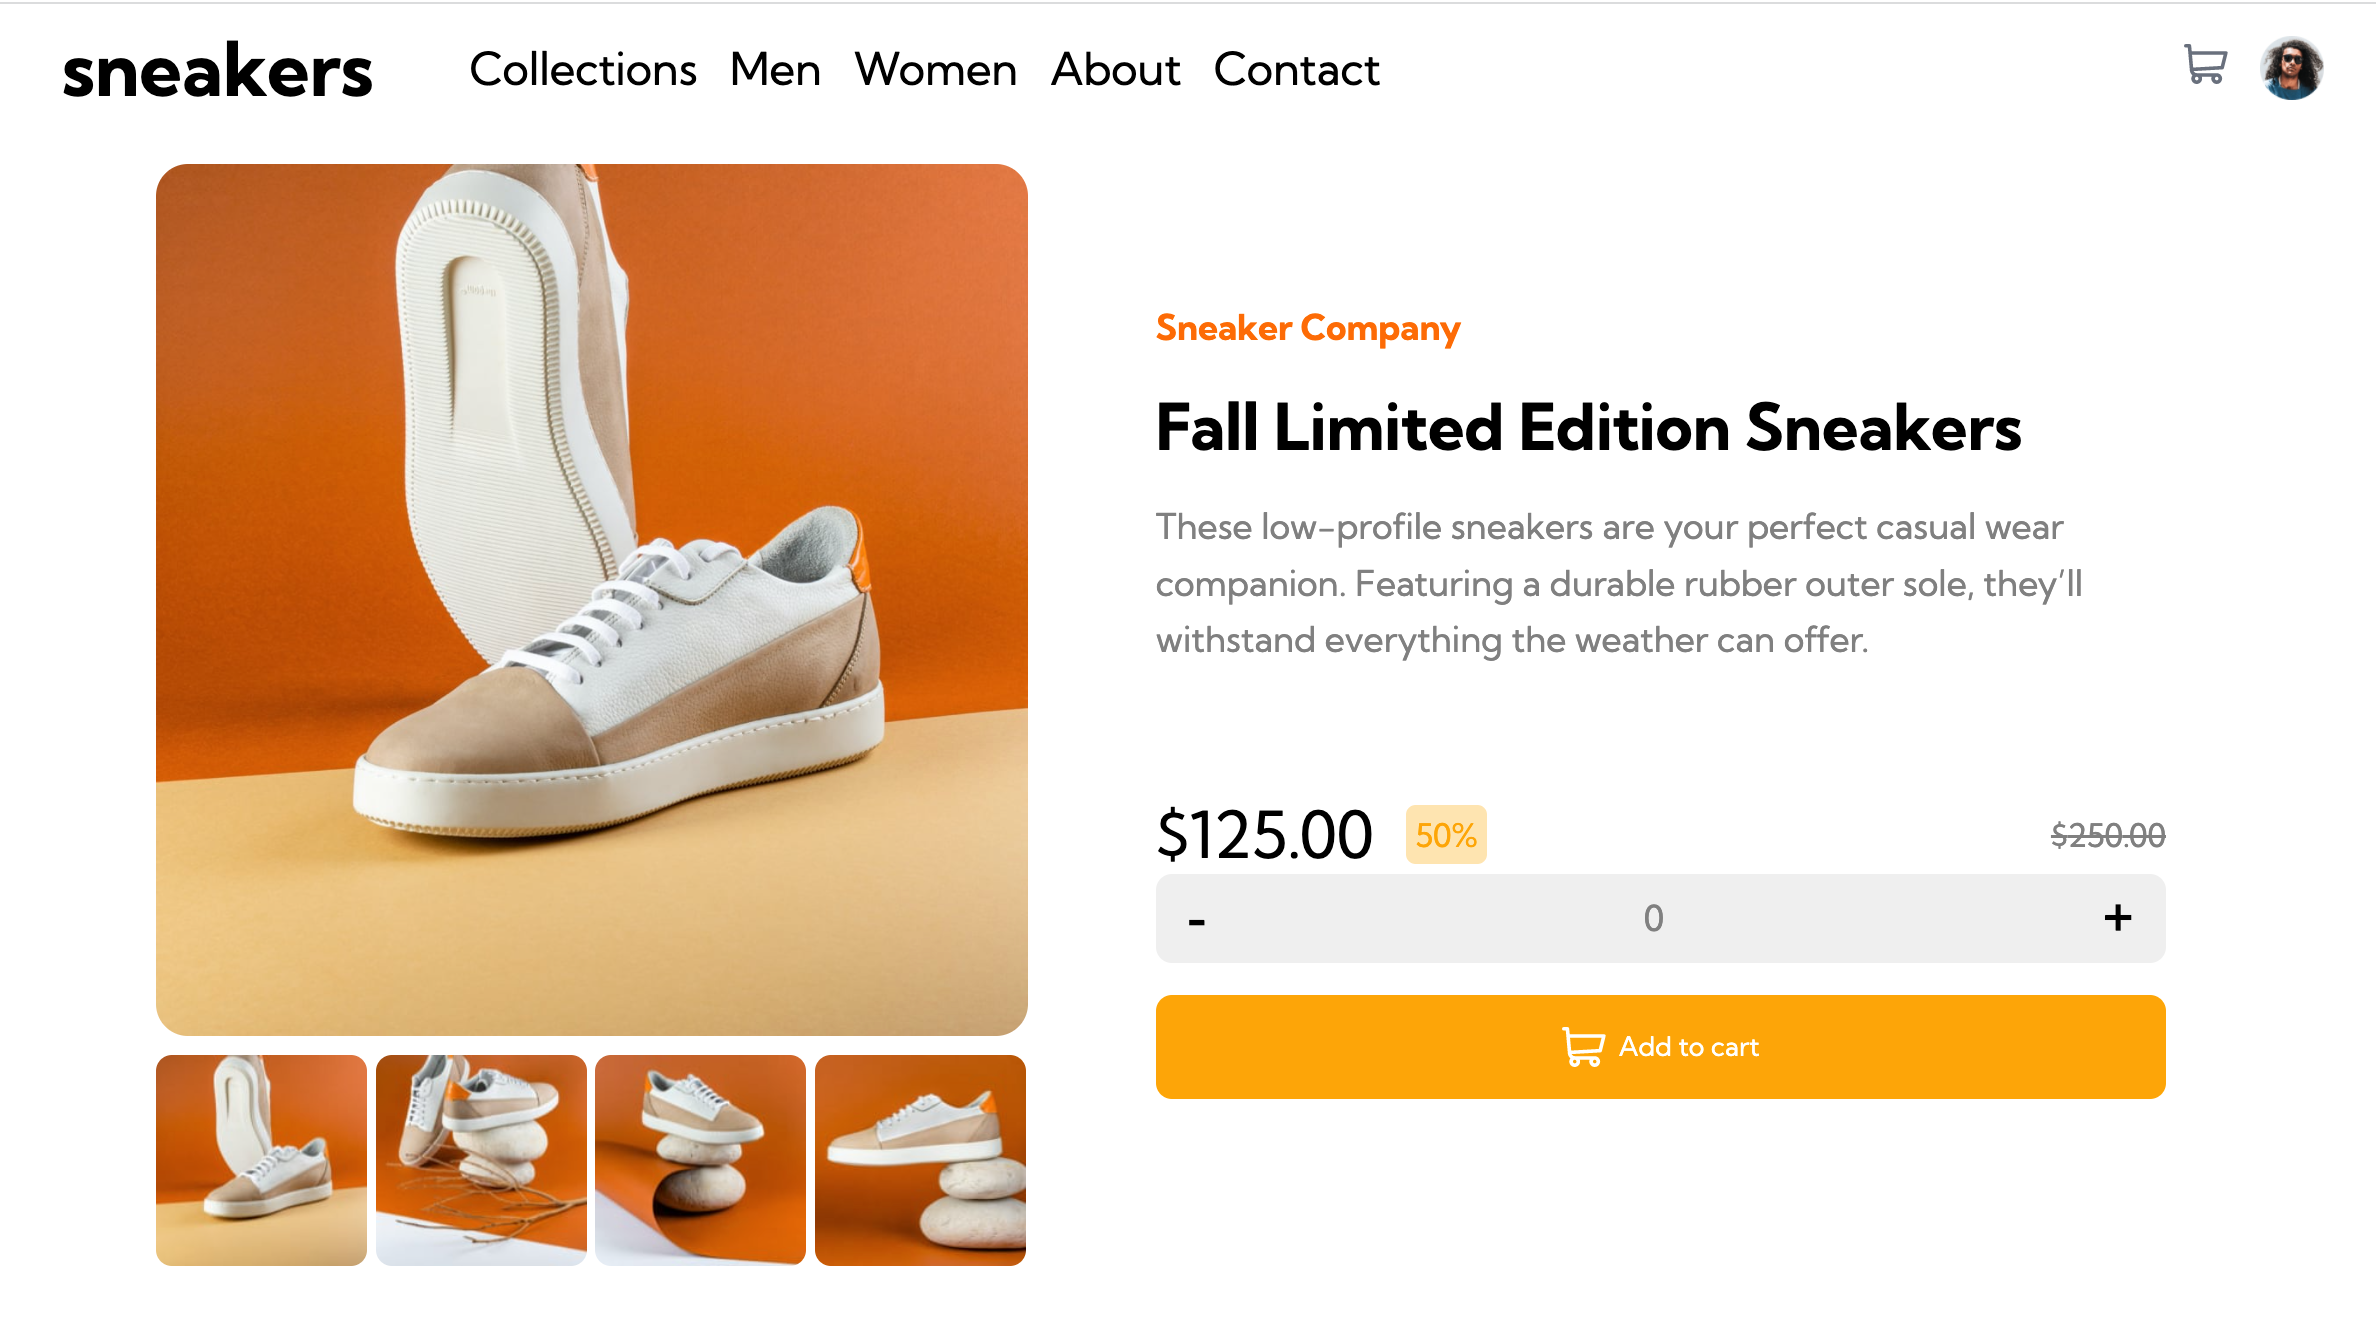Image resolution: width=2376 pixels, height=1324 pixels.
Task: Decrease quantity with the minus control
Action: pyautogui.click(x=1196, y=918)
